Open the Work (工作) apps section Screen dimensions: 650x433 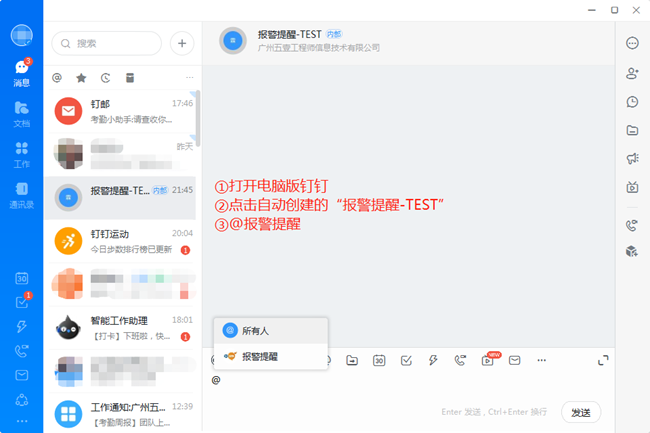click(22, 155)
